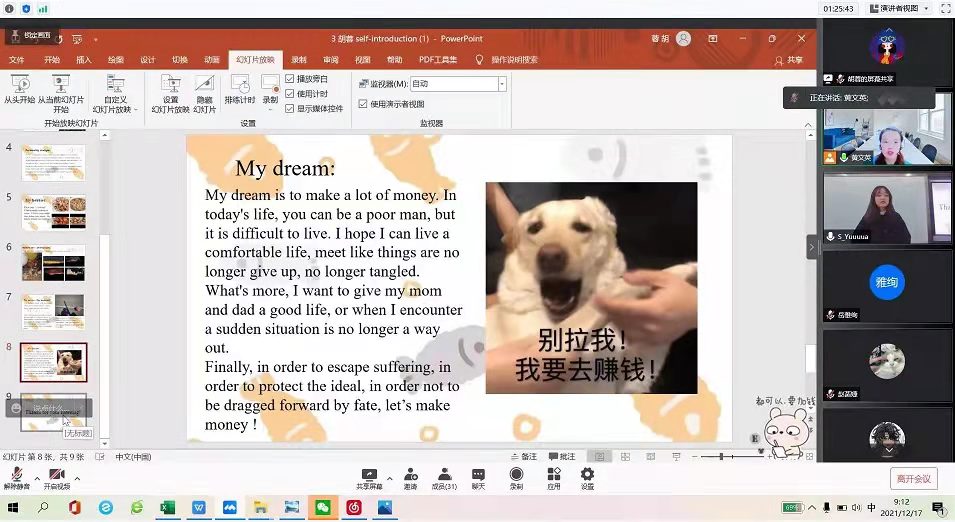The height and width of the screenshot is (522, 955).
Task: Toggle the 使用计时 checkbox
Action: coord(290,93)
